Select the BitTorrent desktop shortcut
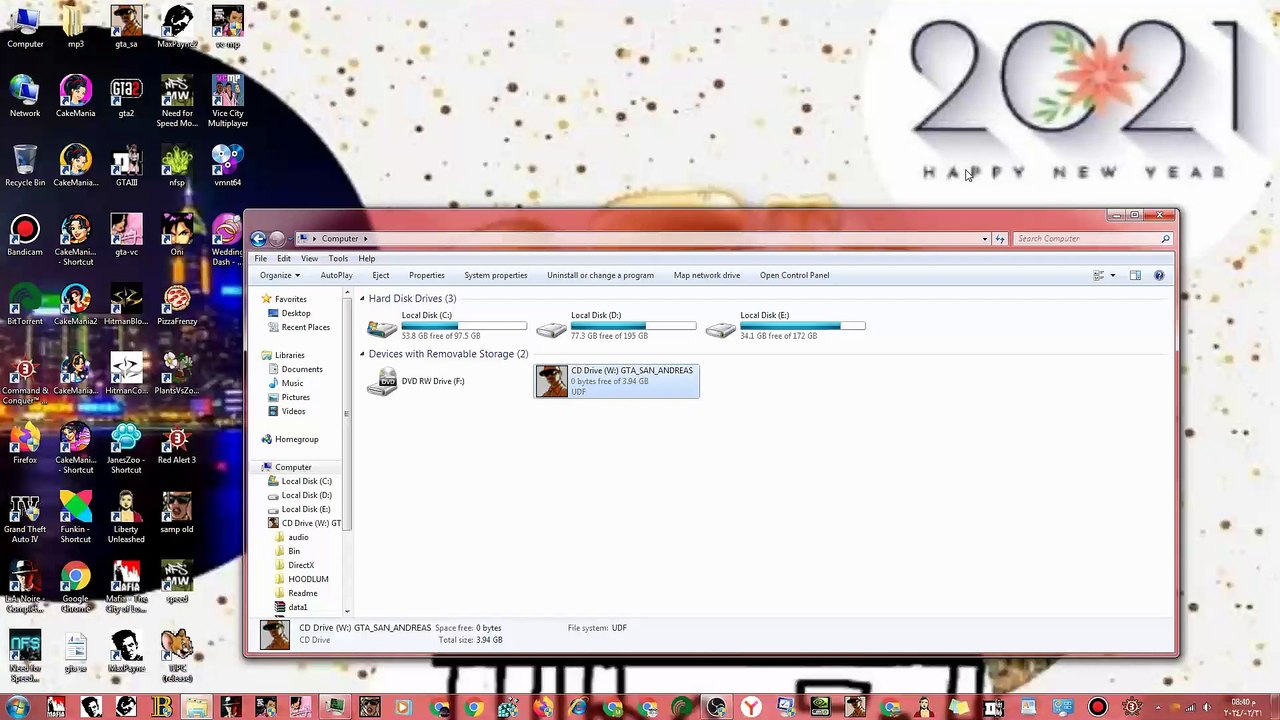 click(x=25, y=305)
